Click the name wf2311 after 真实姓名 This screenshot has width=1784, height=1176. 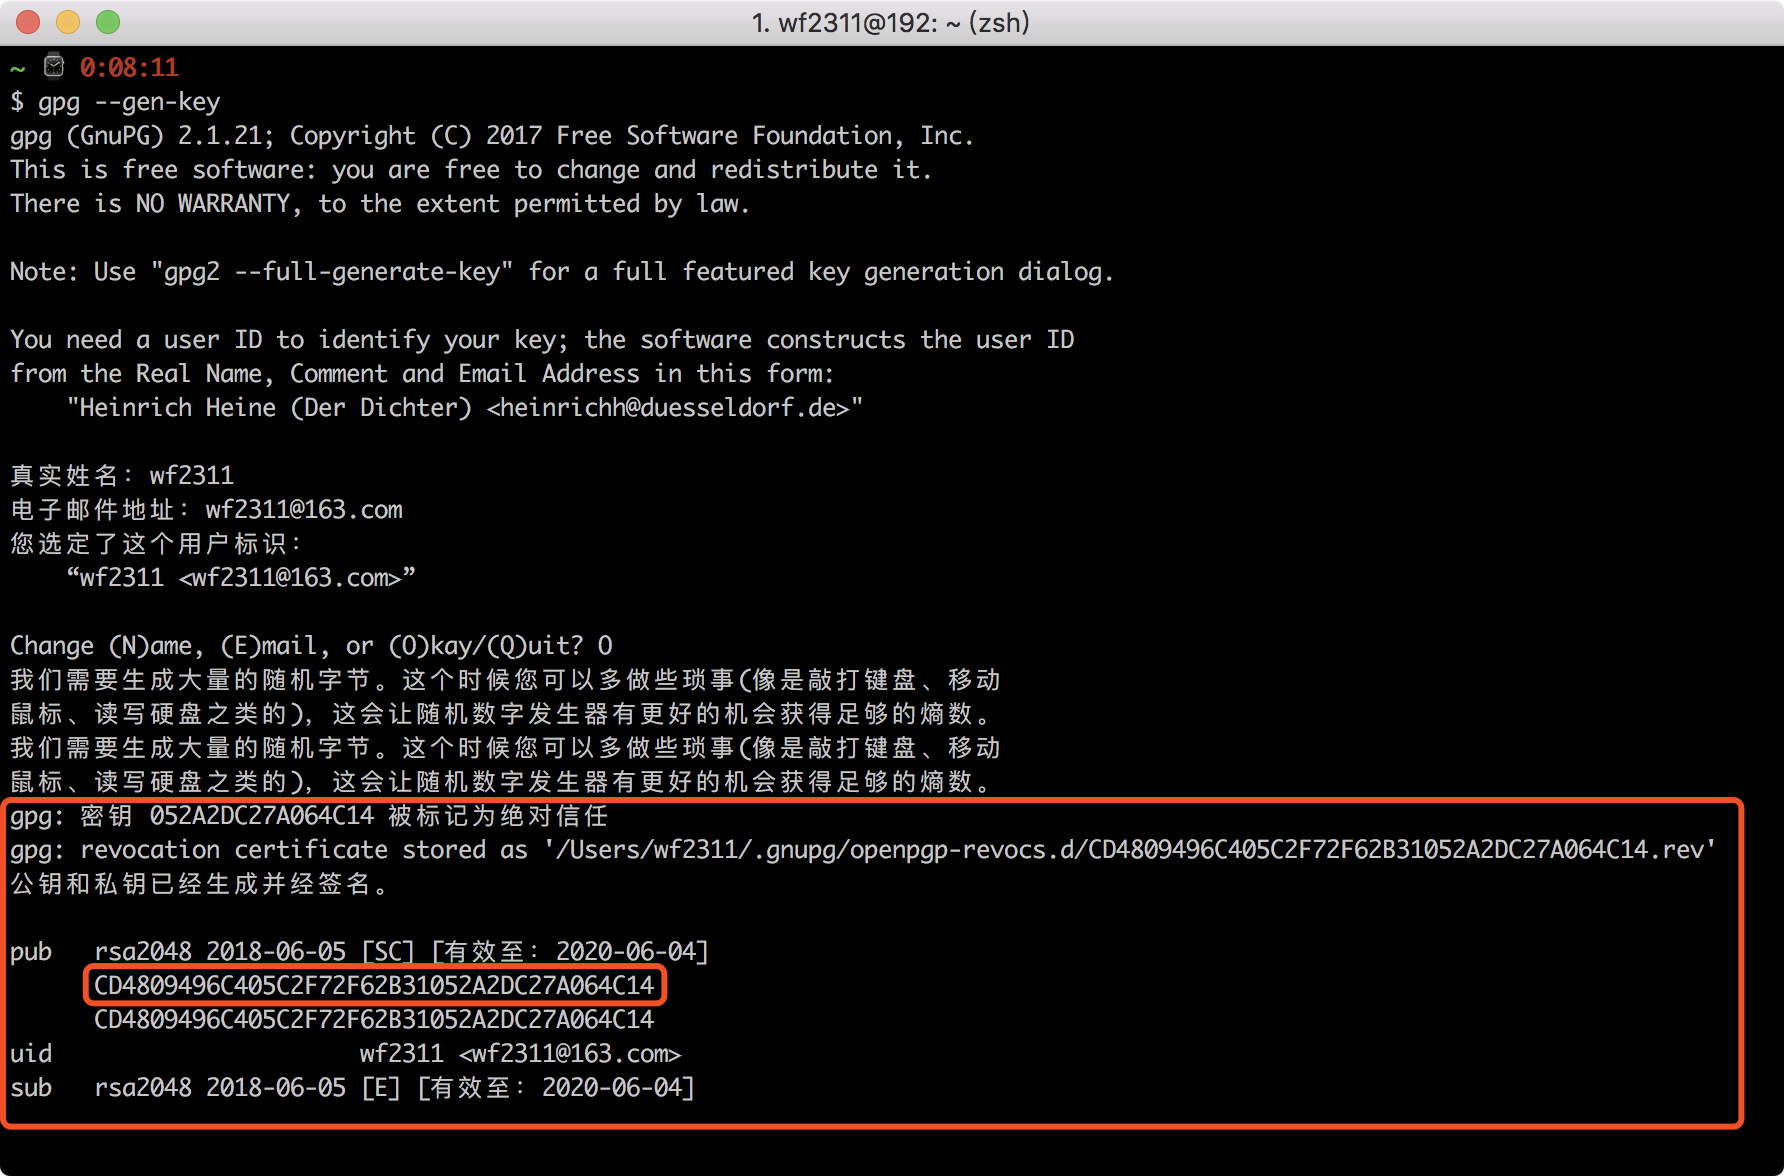pos(191,476)
